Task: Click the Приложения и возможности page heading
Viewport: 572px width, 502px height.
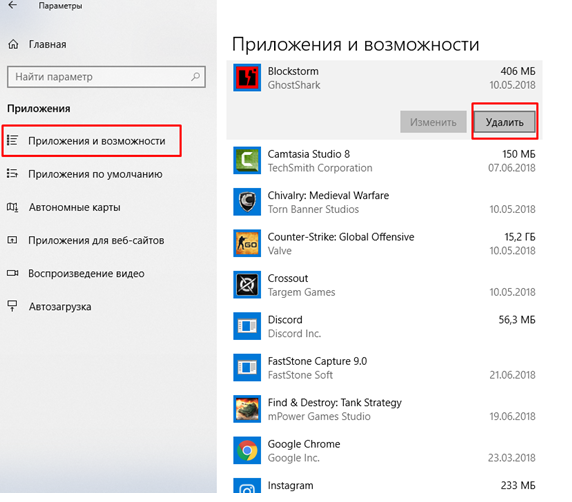Action: (355, 45)
